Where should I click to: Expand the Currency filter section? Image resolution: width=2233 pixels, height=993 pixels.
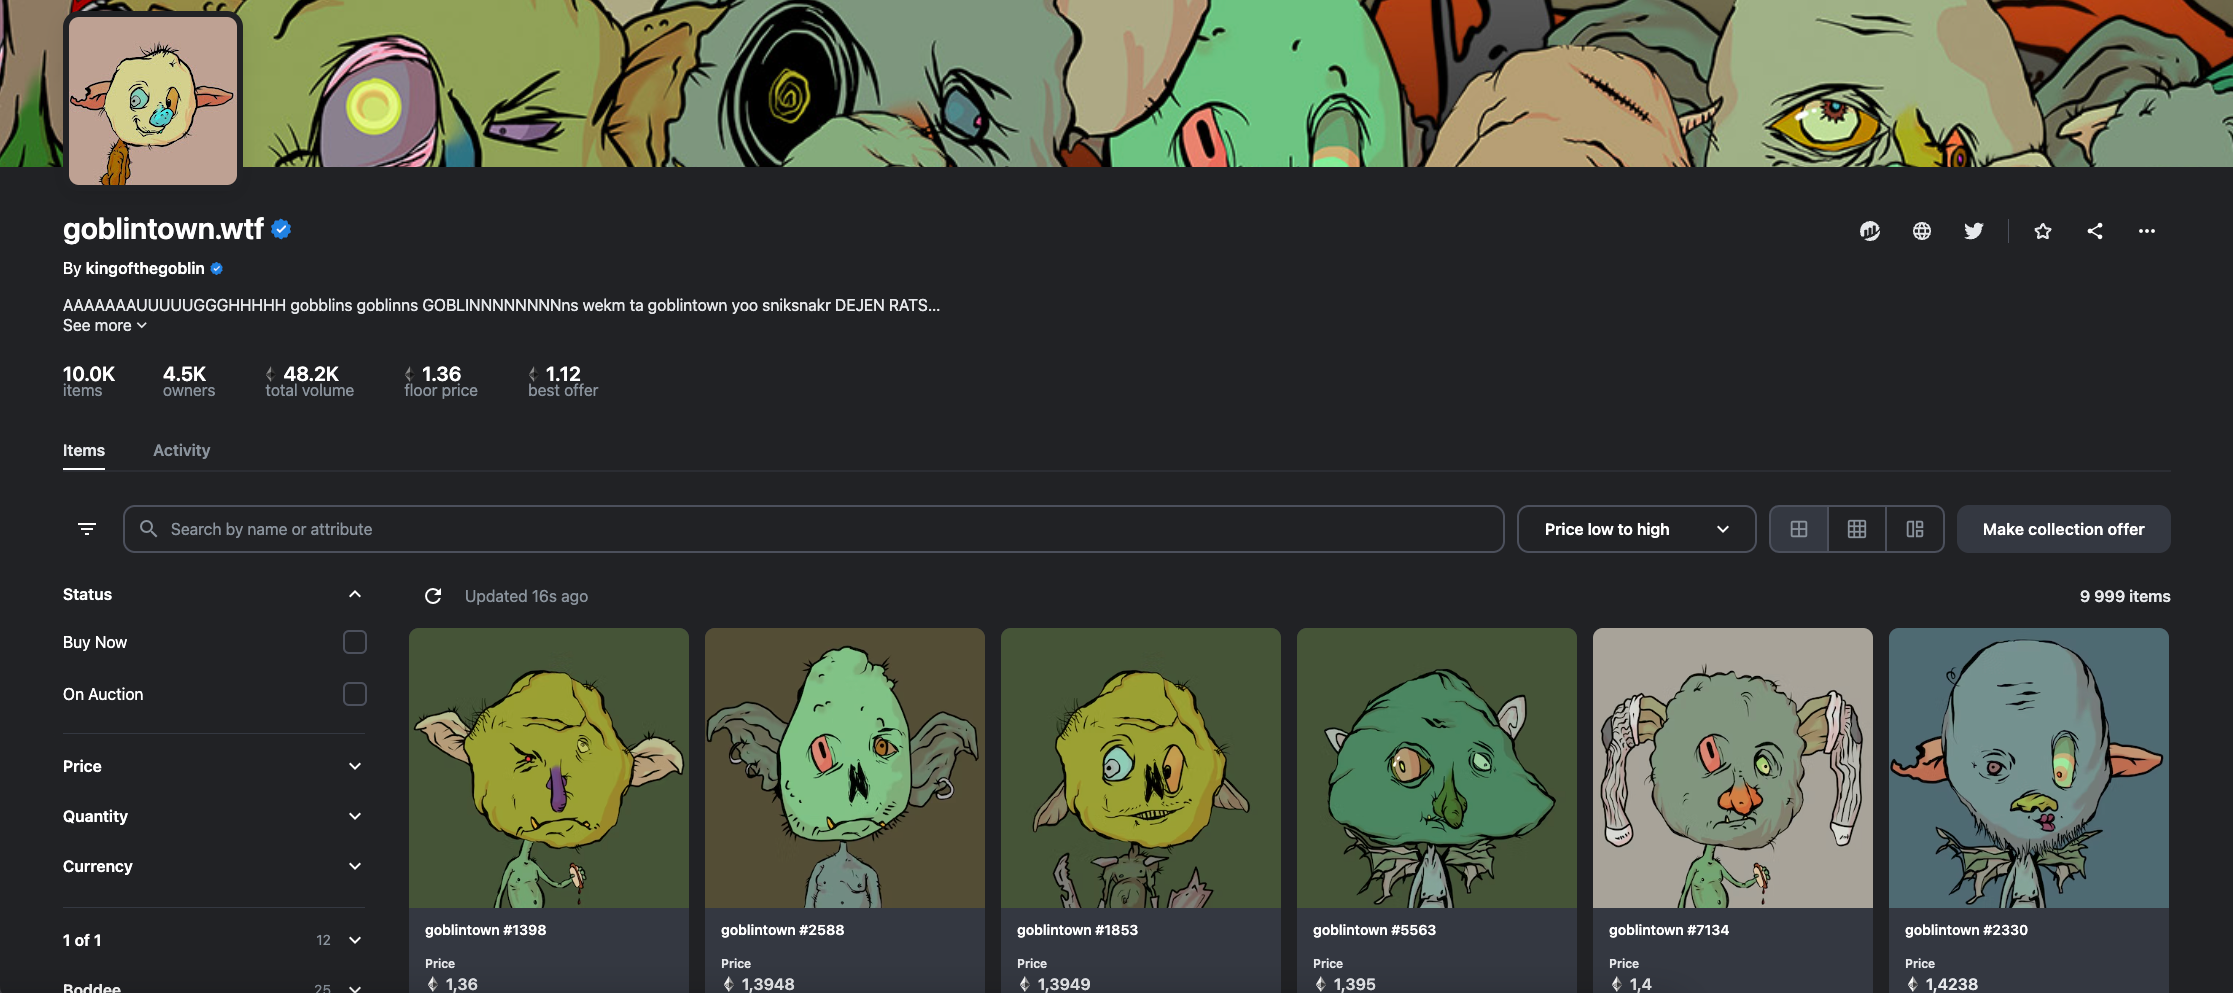pyautogui.click(x=213, y=866)
